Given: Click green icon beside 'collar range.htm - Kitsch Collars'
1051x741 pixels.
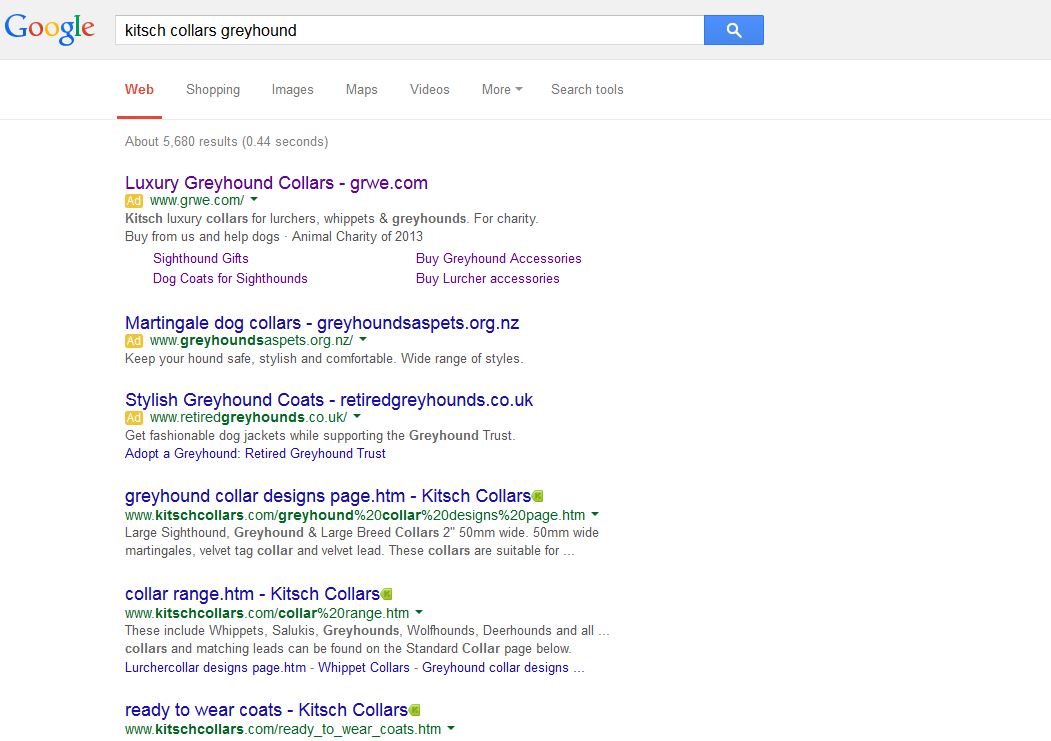Looking at the screenshot, I should [387, 594].
